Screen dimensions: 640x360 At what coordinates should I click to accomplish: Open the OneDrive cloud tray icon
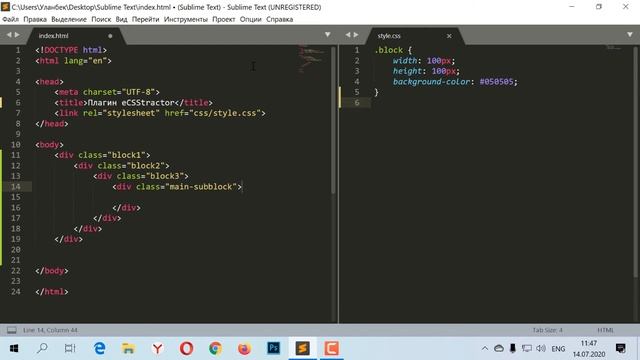pos(499,349)
